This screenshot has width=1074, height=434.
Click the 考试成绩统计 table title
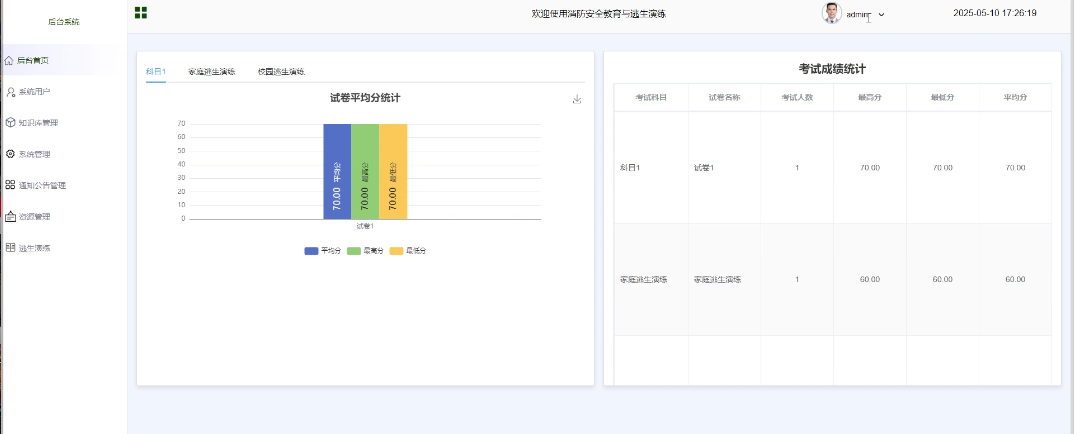832,69
